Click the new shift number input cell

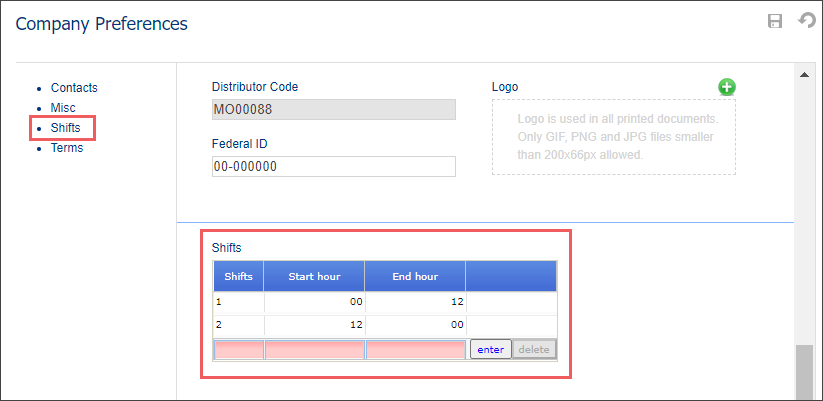click(x=238, y=350)
